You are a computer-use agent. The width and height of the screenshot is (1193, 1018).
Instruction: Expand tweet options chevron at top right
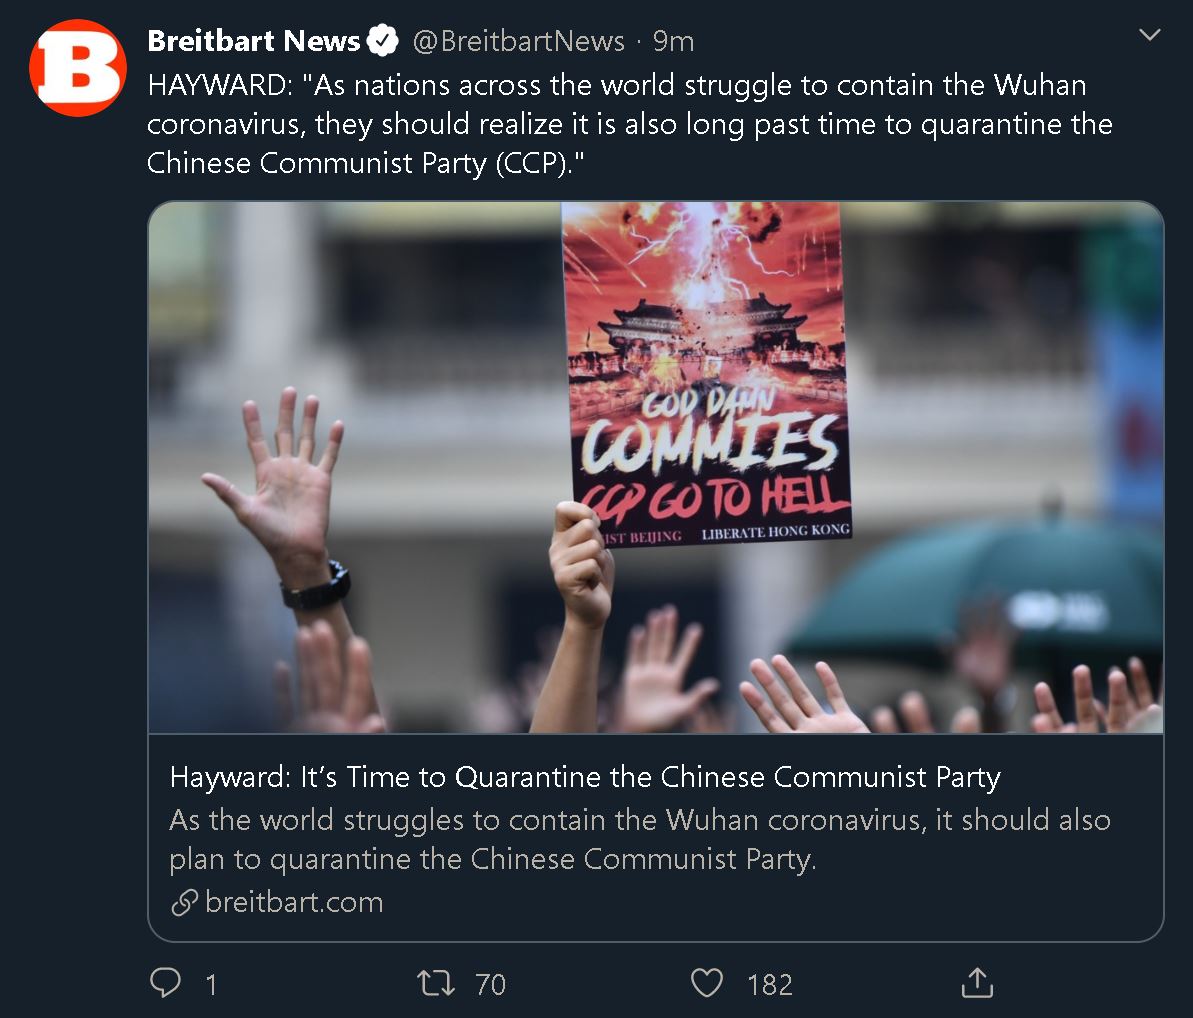[1150, 34]
